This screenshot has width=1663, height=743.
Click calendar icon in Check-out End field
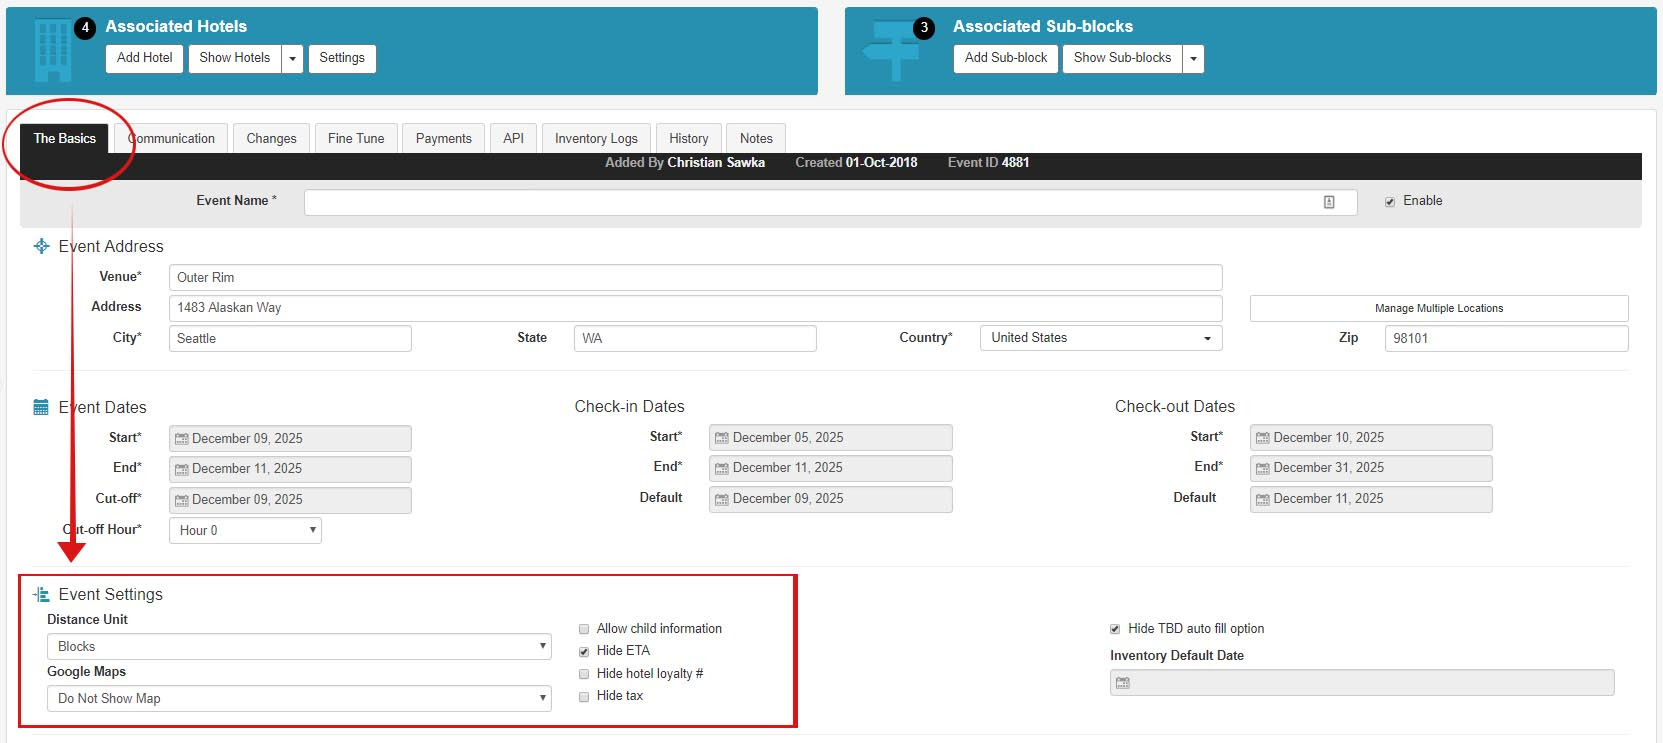click(1263, 468)
